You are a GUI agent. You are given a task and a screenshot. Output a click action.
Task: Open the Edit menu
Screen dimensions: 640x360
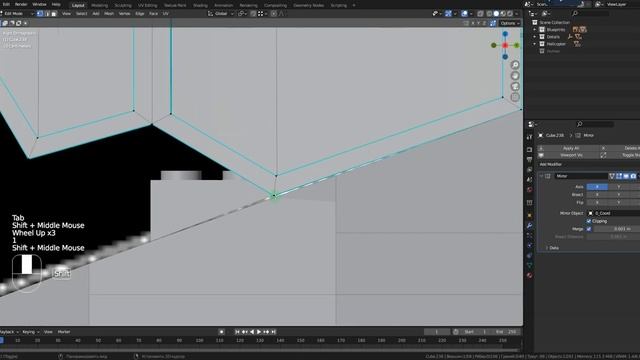point(6,4)
